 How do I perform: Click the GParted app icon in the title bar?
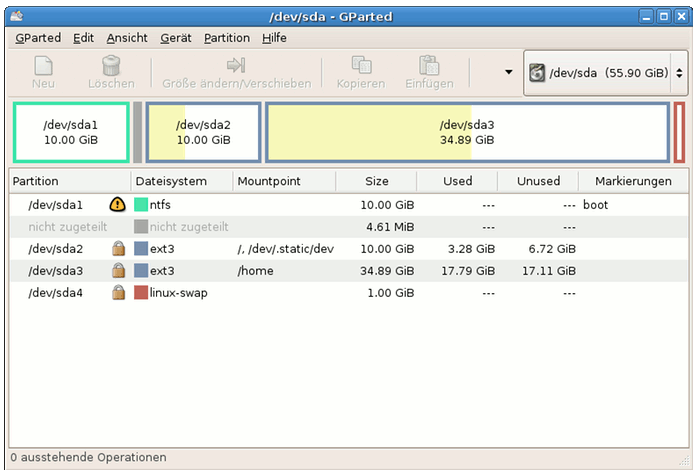pyautogui.click(x=17, y=16)
